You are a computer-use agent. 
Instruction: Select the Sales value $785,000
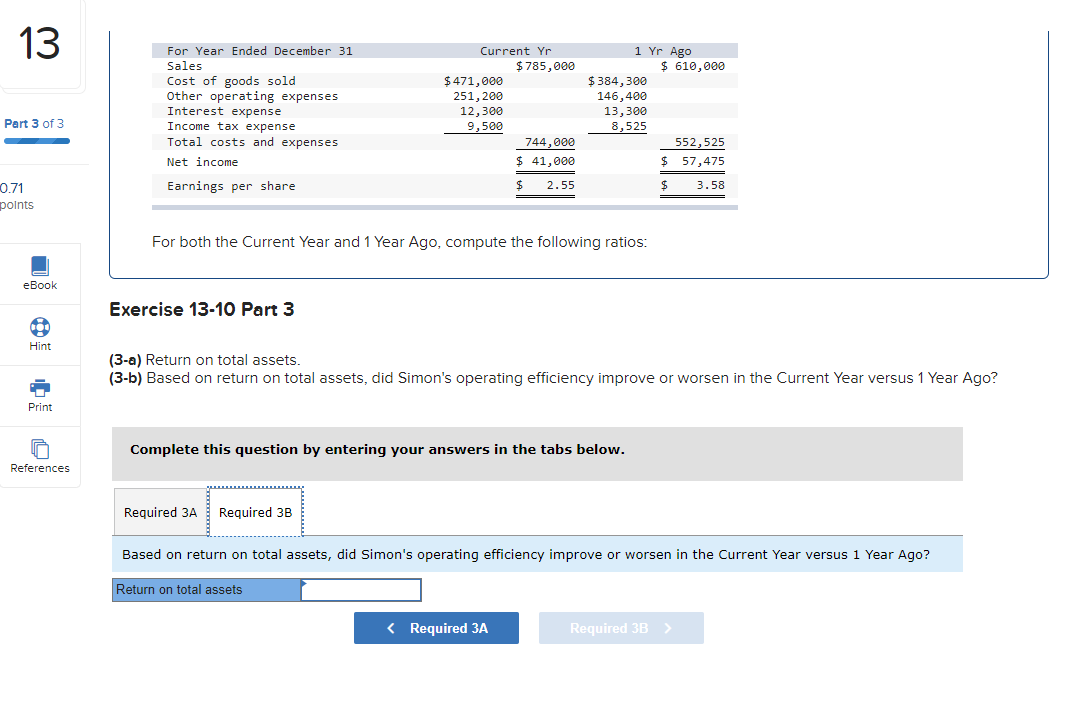[545, 66]
